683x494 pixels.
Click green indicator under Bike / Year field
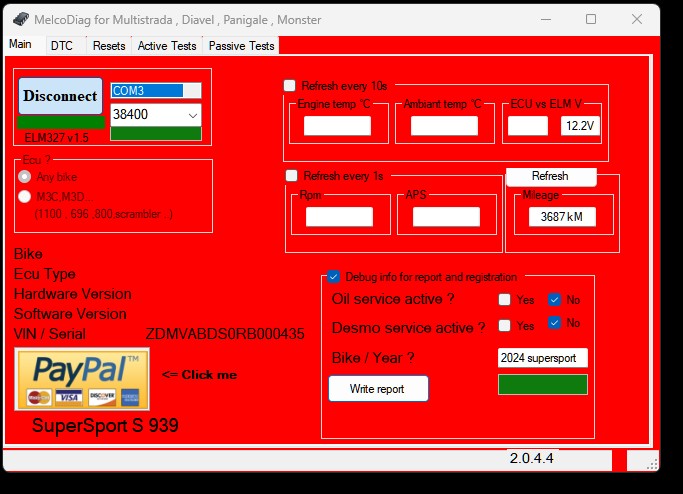[543, 384]
